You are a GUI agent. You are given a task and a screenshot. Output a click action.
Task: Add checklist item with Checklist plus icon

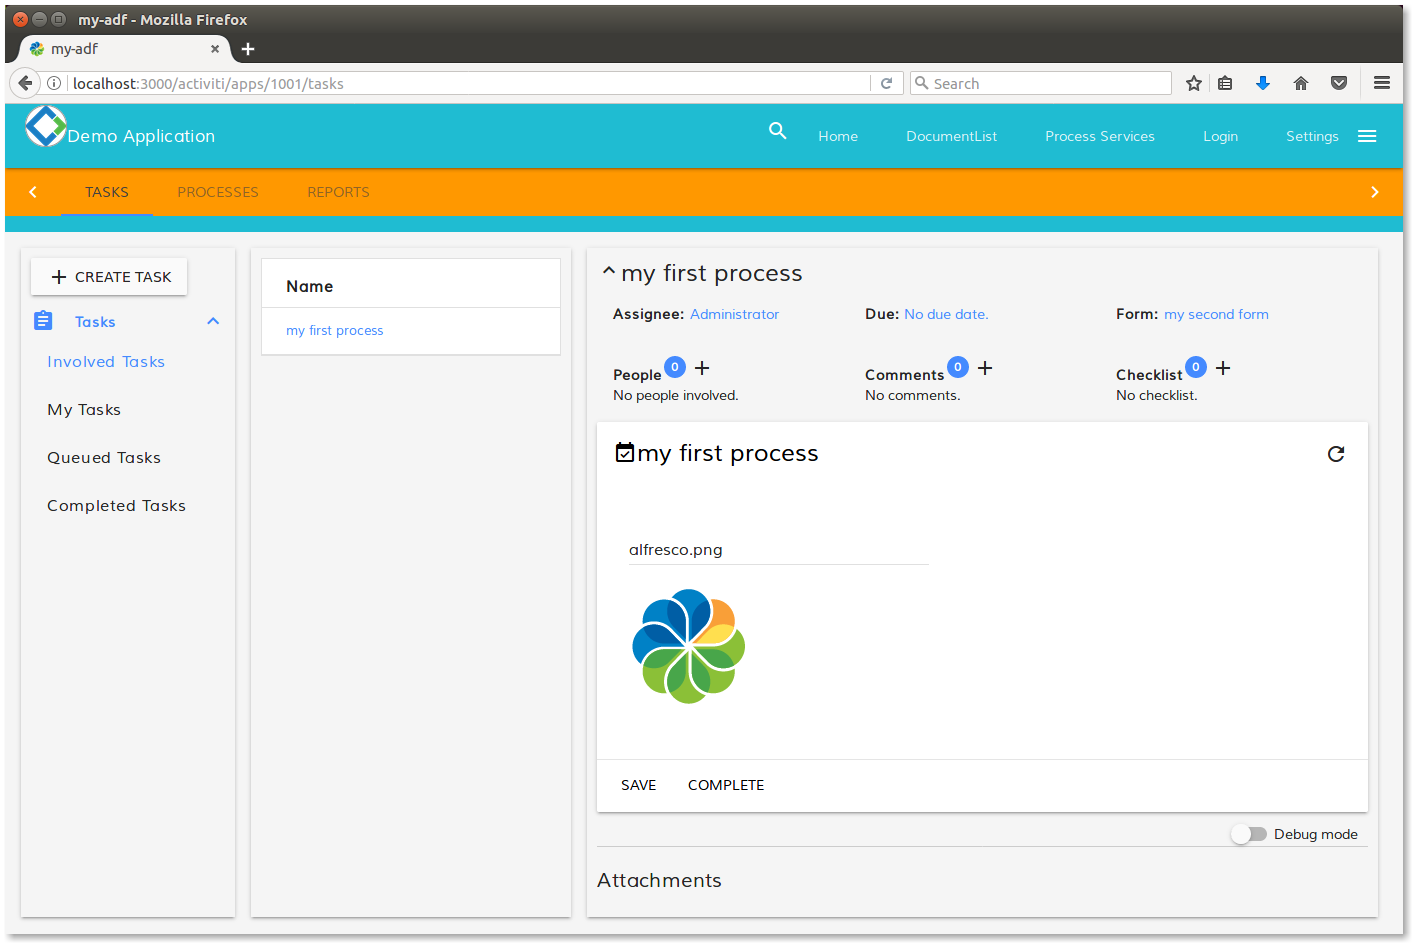[x=1223, y=368]
